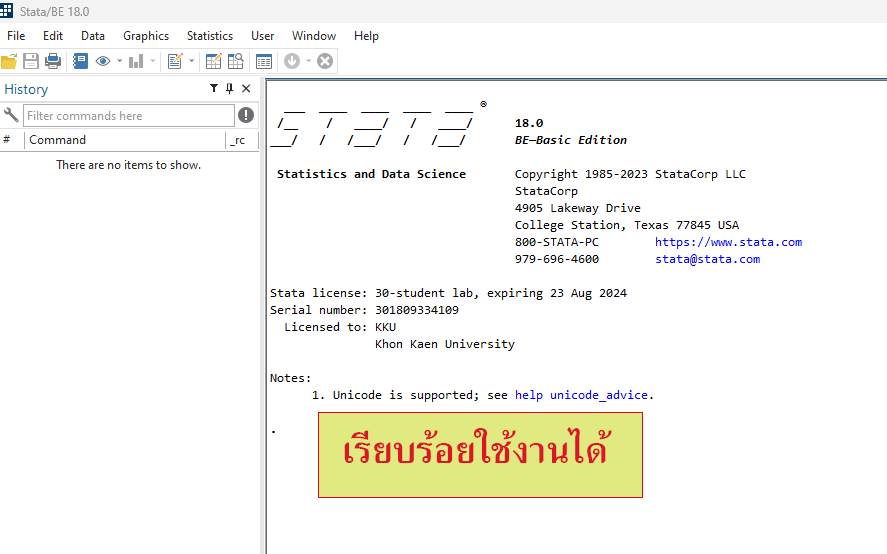Open the Do-file Editor icon

click(175, 61)
